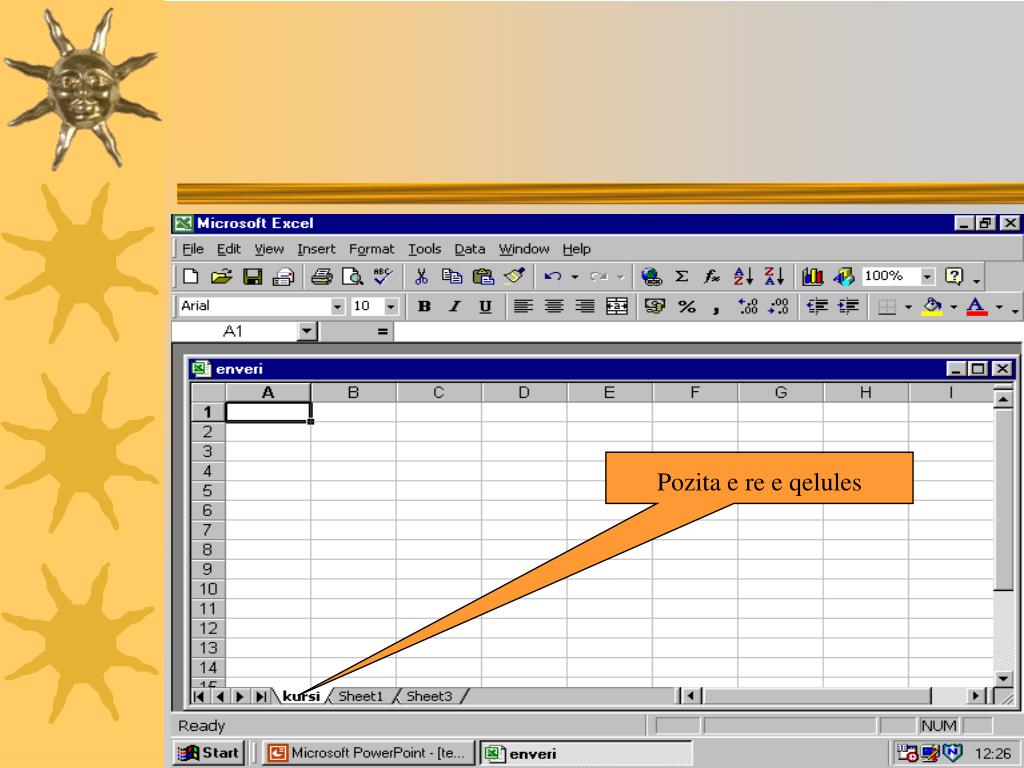Click Merge and Center icon
Viewport: 1024px width, 768px height.
pyautogui.click(x=616, y=306)
